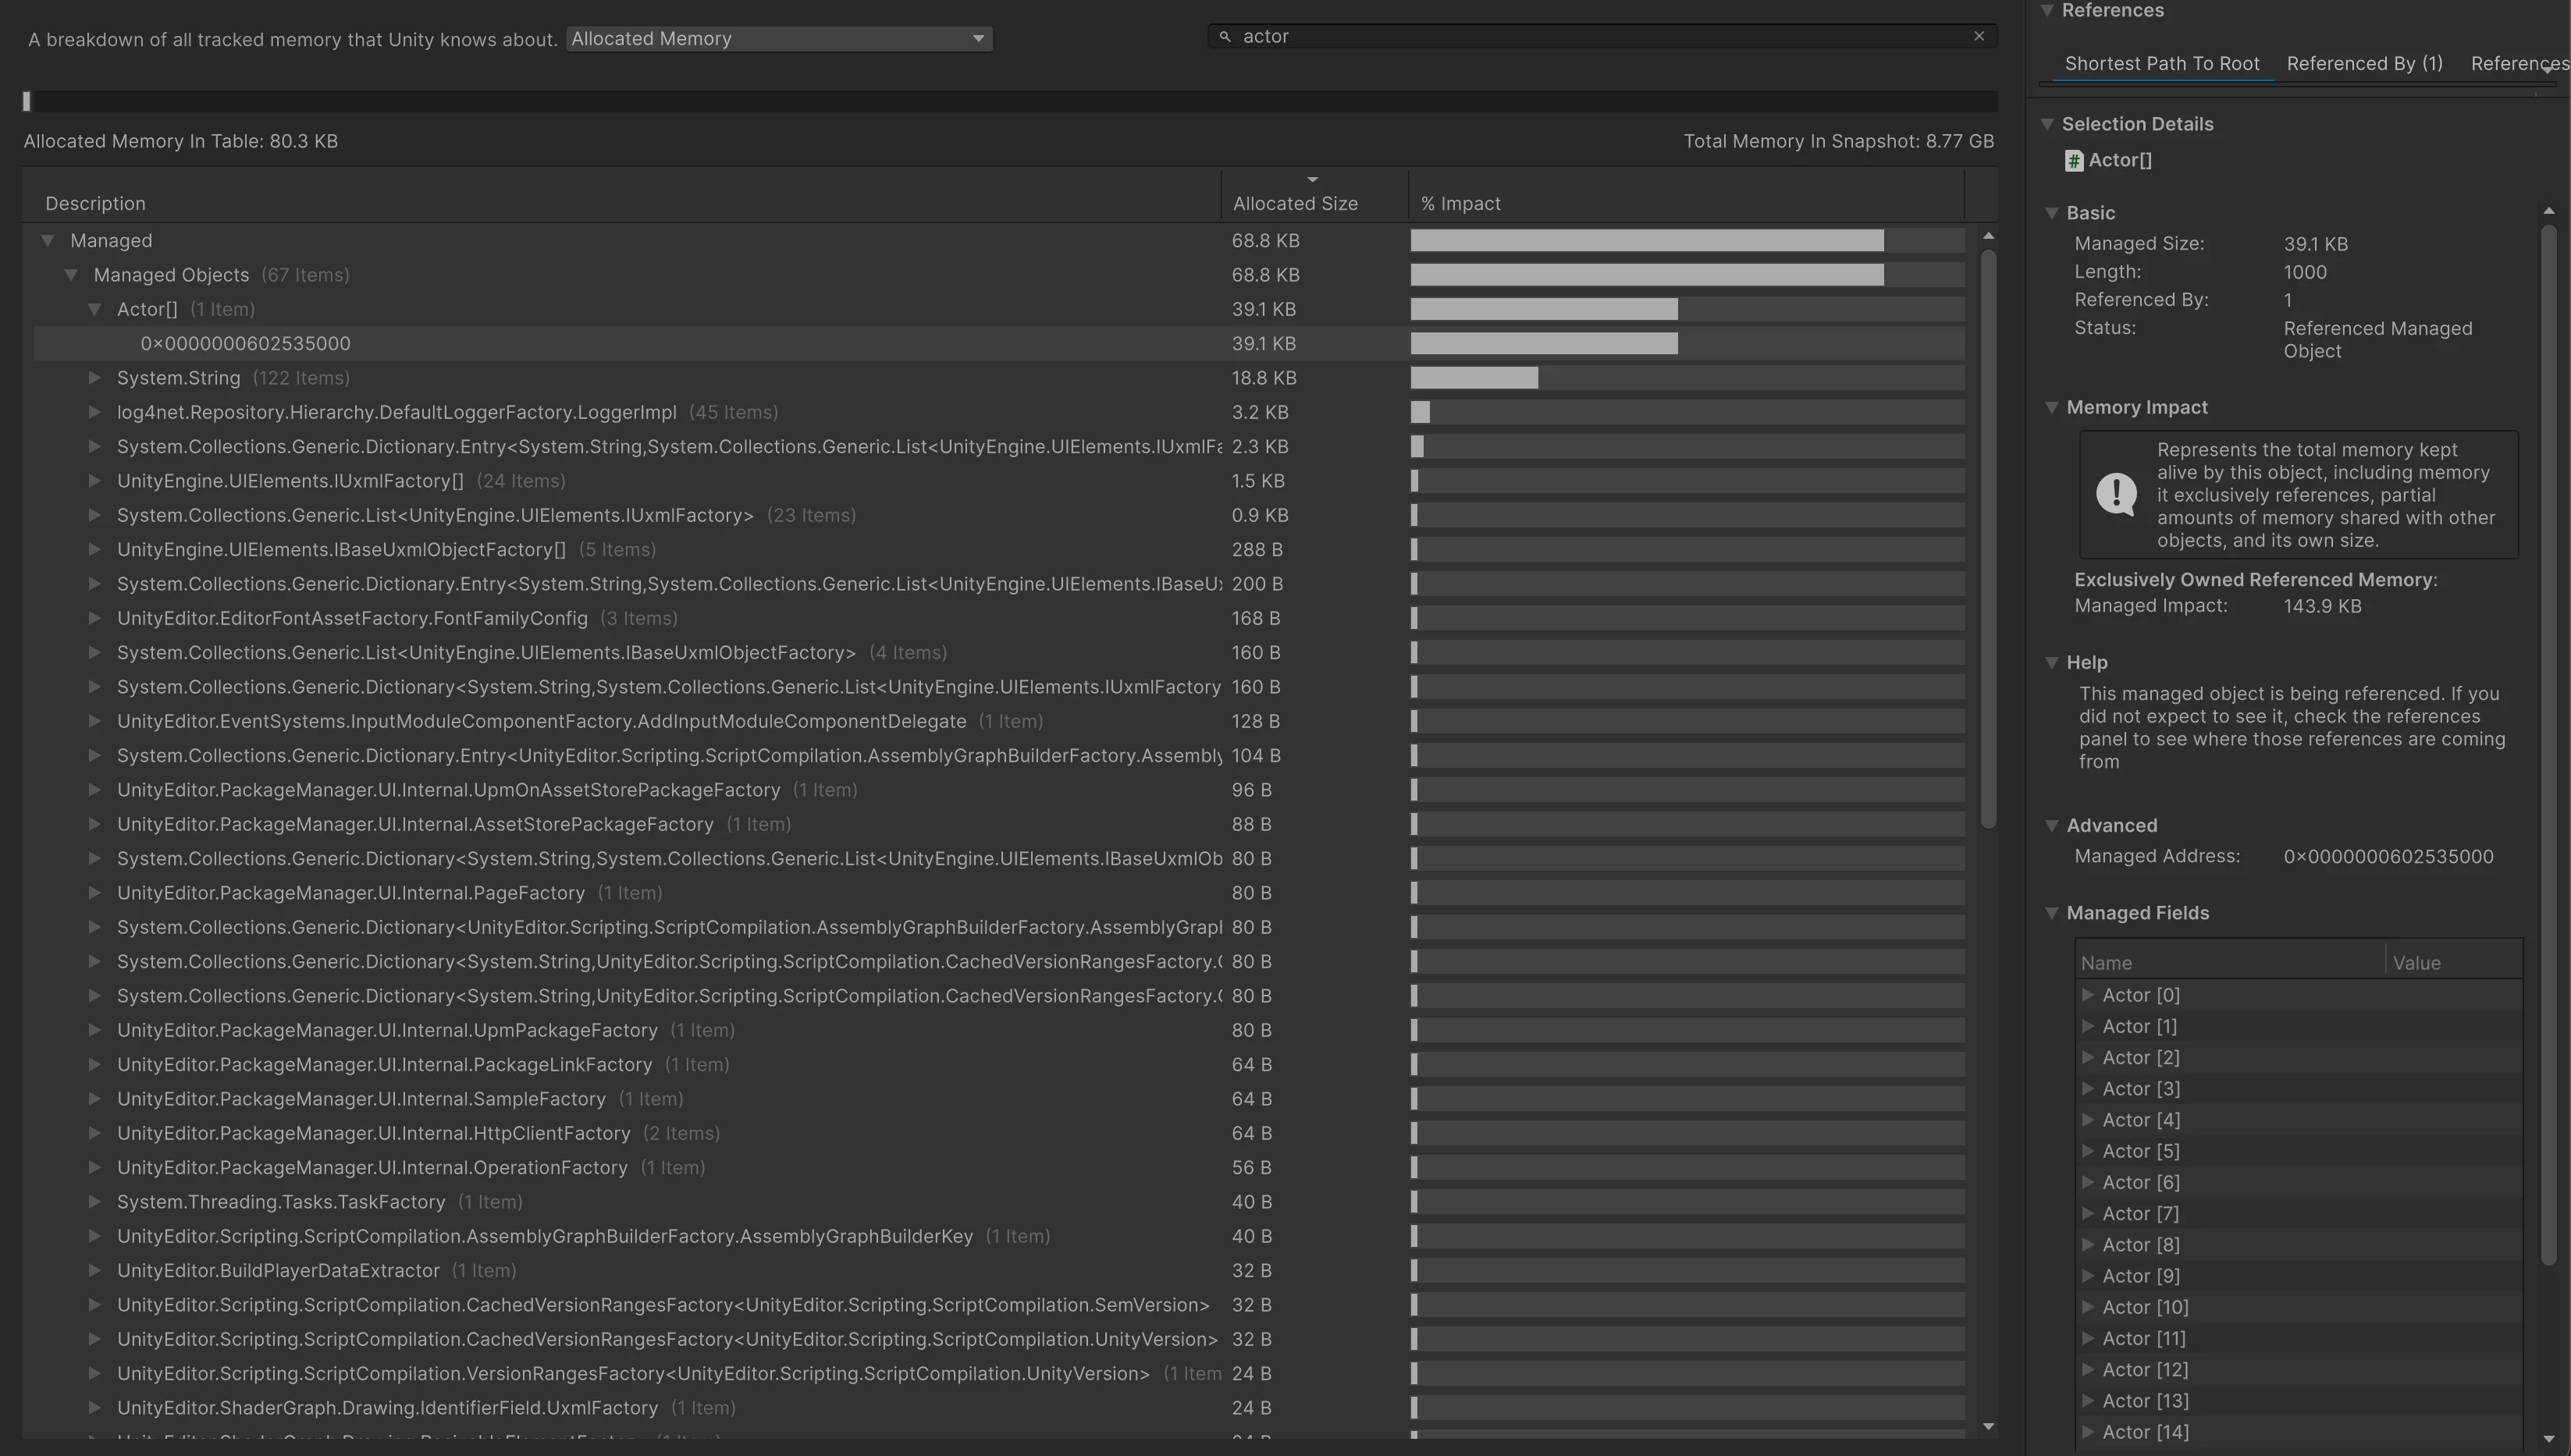Expand the log4net LoggerImpl row

(x=94, y=412)
